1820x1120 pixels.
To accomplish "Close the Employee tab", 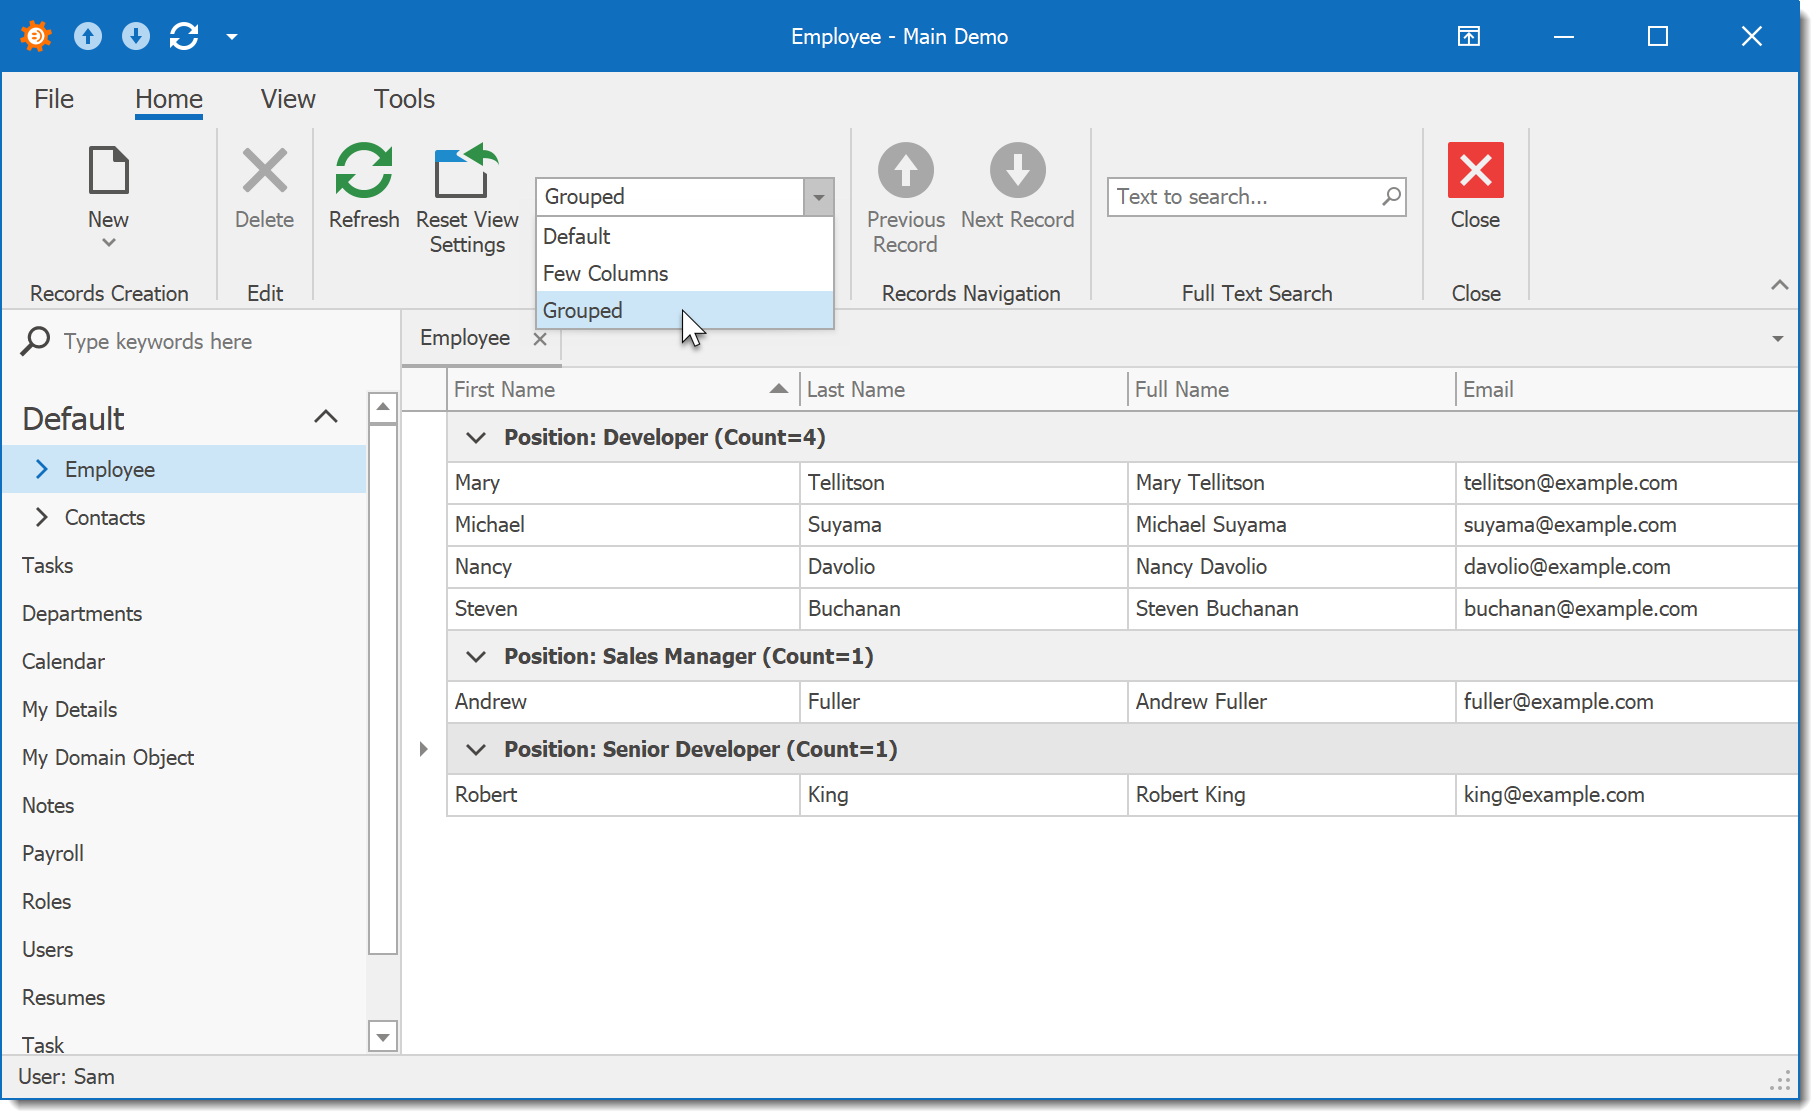I will [541, 338].
